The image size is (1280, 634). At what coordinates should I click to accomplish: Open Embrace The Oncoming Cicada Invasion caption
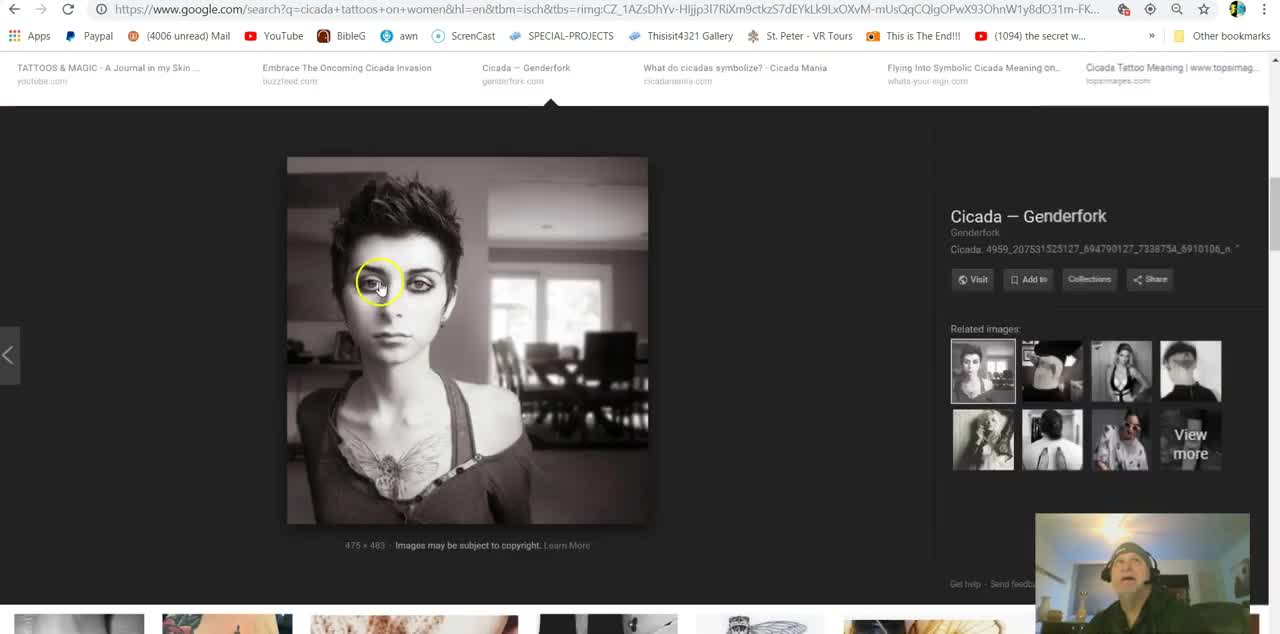point(347,68)
